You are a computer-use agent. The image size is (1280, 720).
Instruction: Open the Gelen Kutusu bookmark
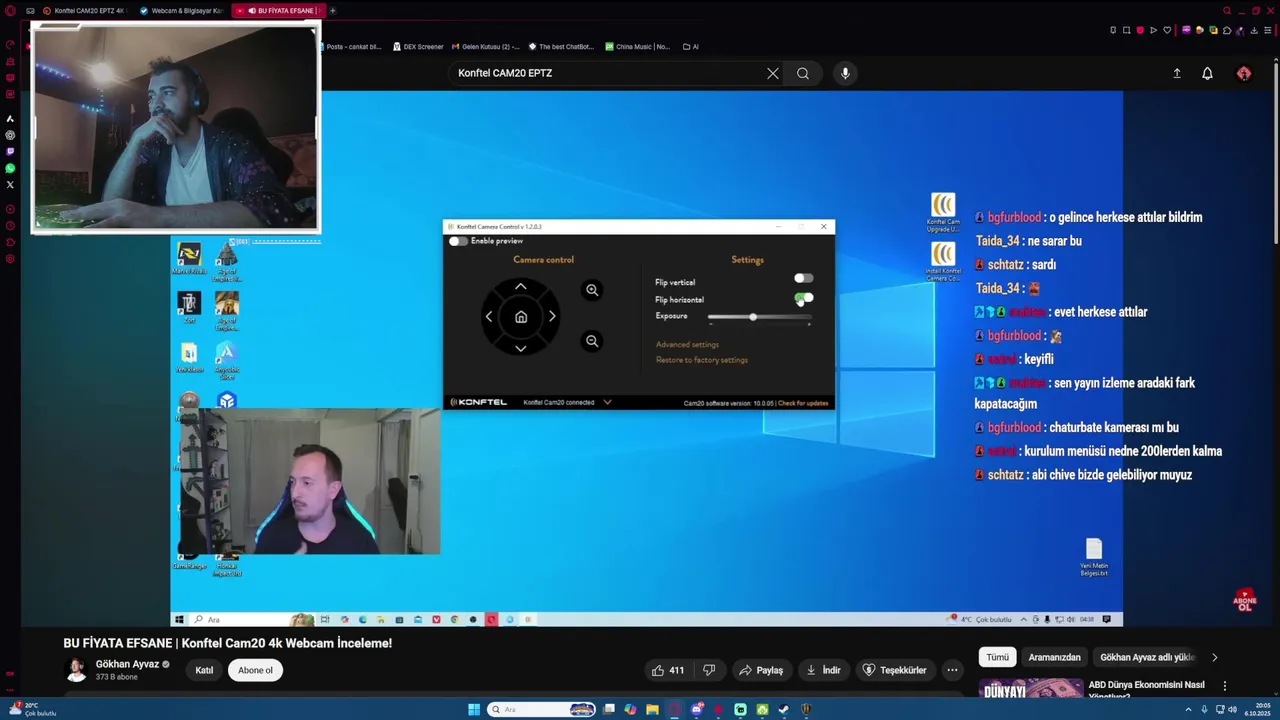click(486, 46)
